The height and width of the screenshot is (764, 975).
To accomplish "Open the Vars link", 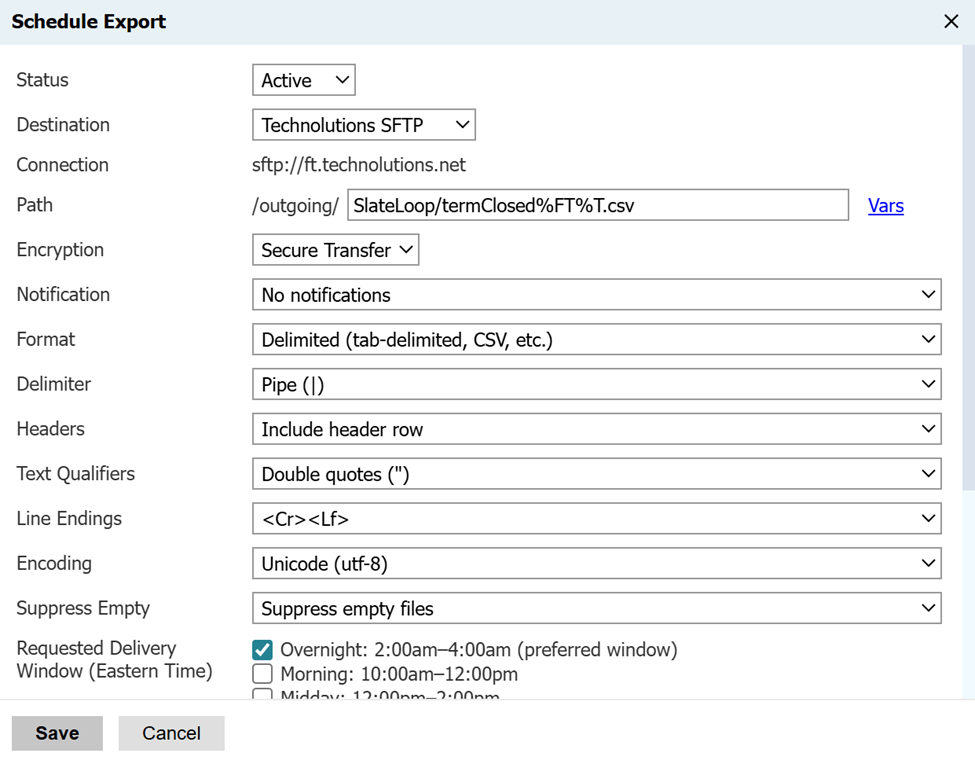I will click(x=885, y=206).
